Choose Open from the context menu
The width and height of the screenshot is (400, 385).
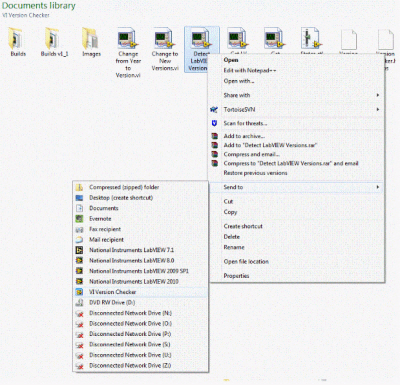[x=231, y=60]
